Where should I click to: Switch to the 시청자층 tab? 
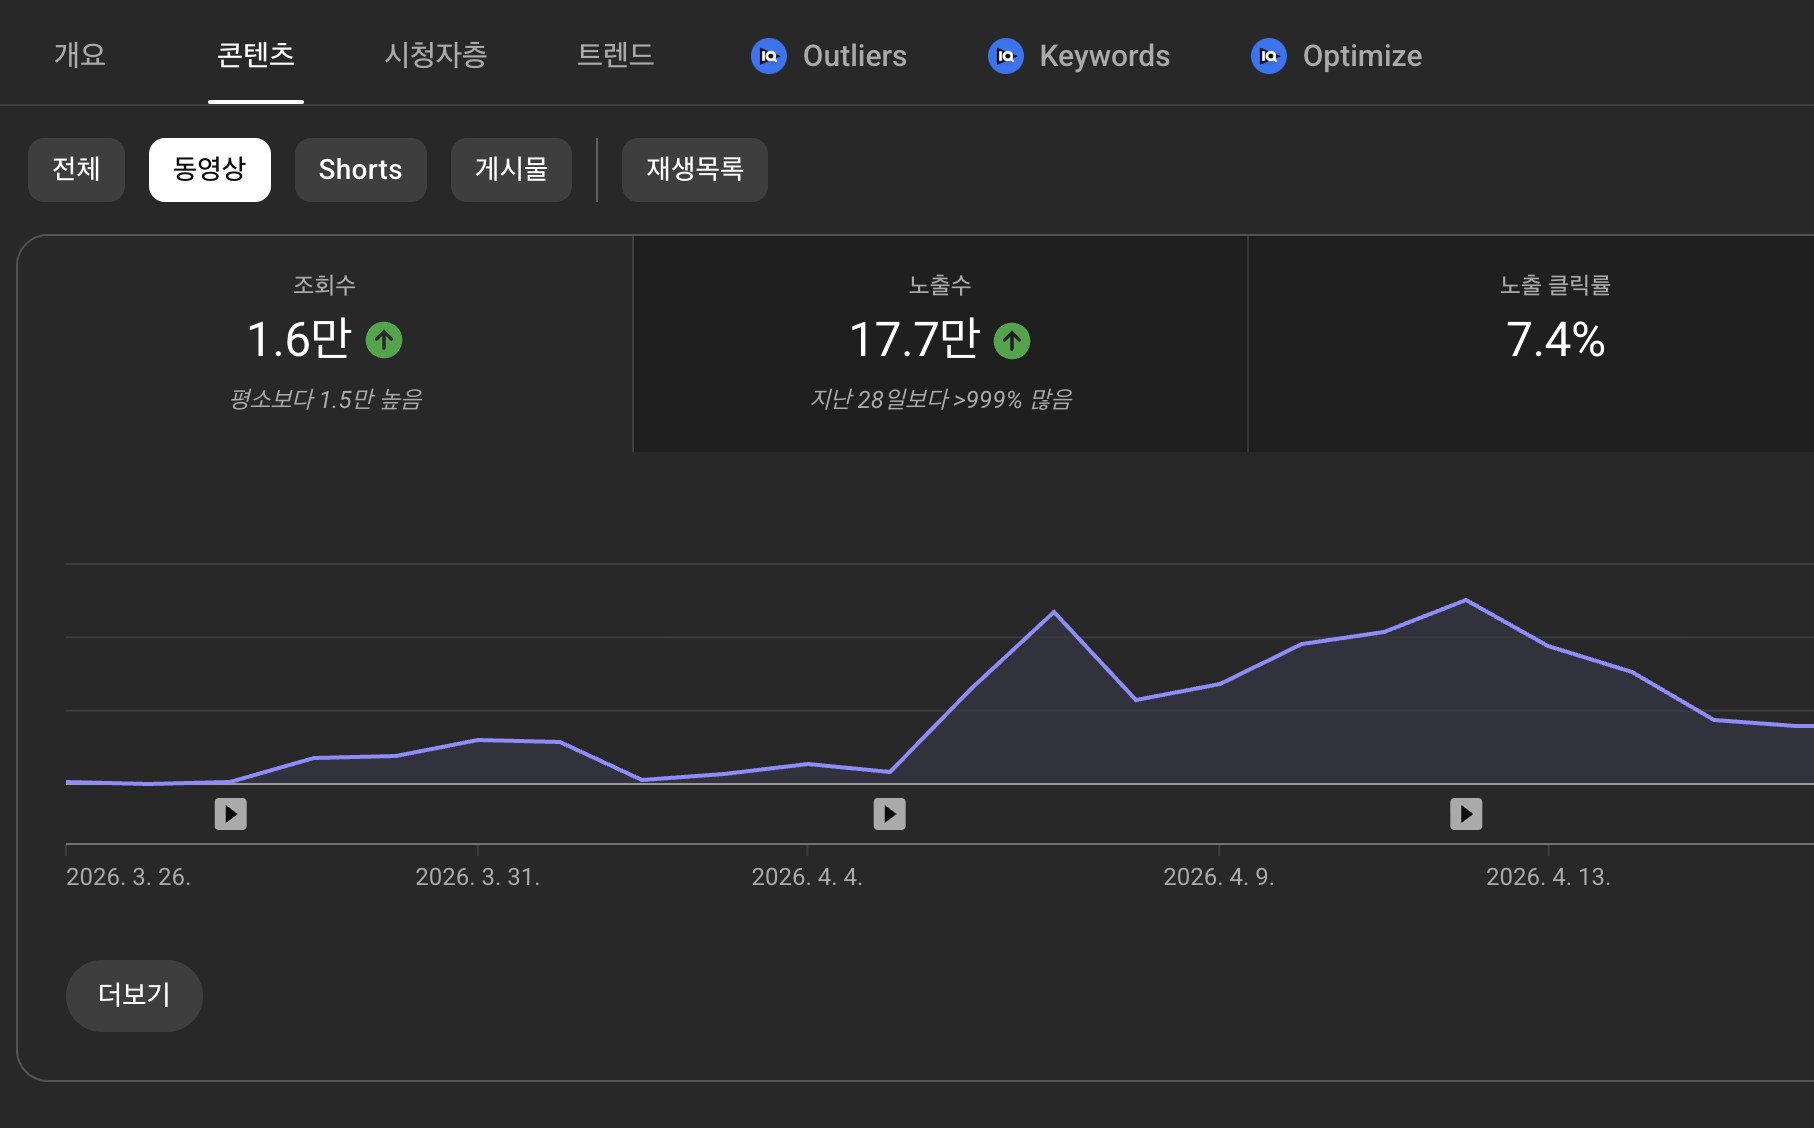pyautogui.click(x=436, y=55)
